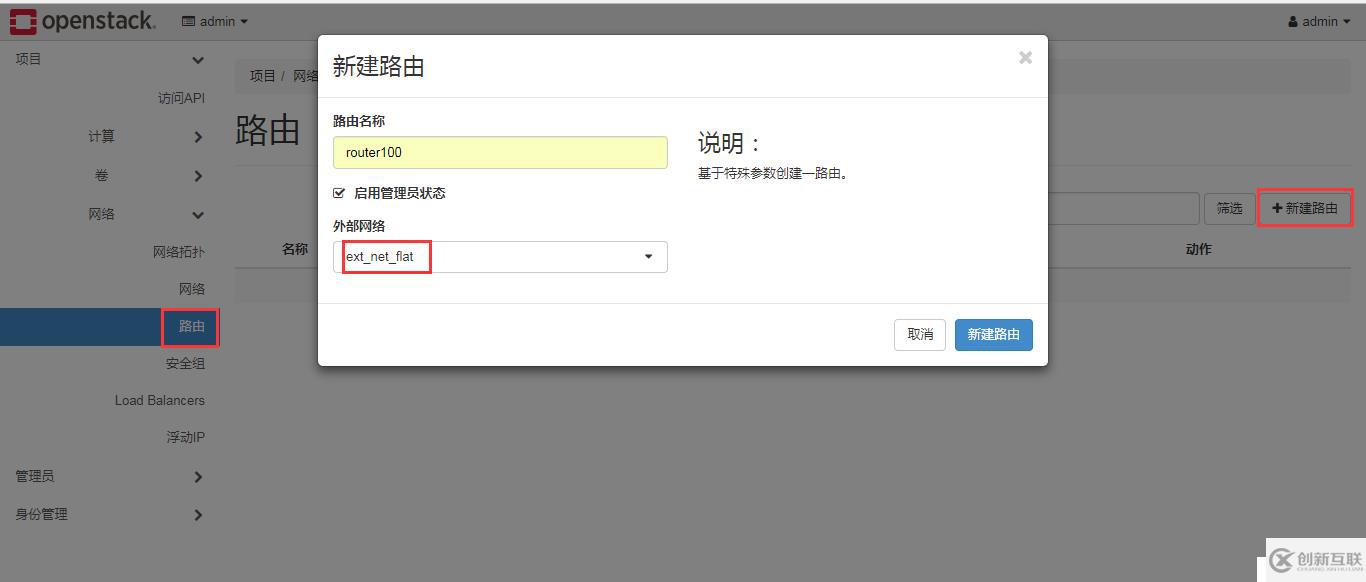
Task: Click the 名称 column header
Action: point(295,249)
